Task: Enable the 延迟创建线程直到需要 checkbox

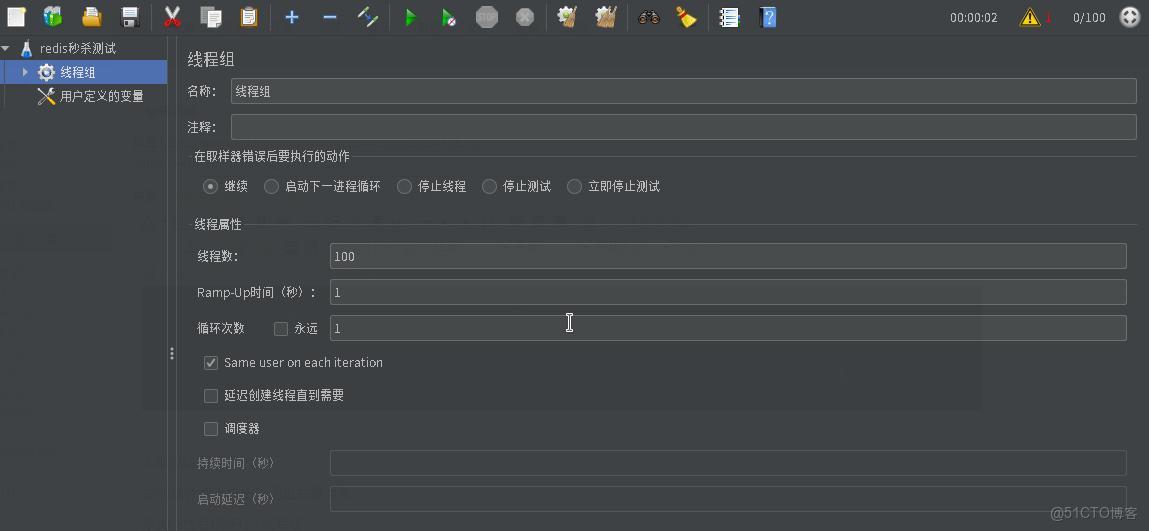Action: click(x=211, y=396)
